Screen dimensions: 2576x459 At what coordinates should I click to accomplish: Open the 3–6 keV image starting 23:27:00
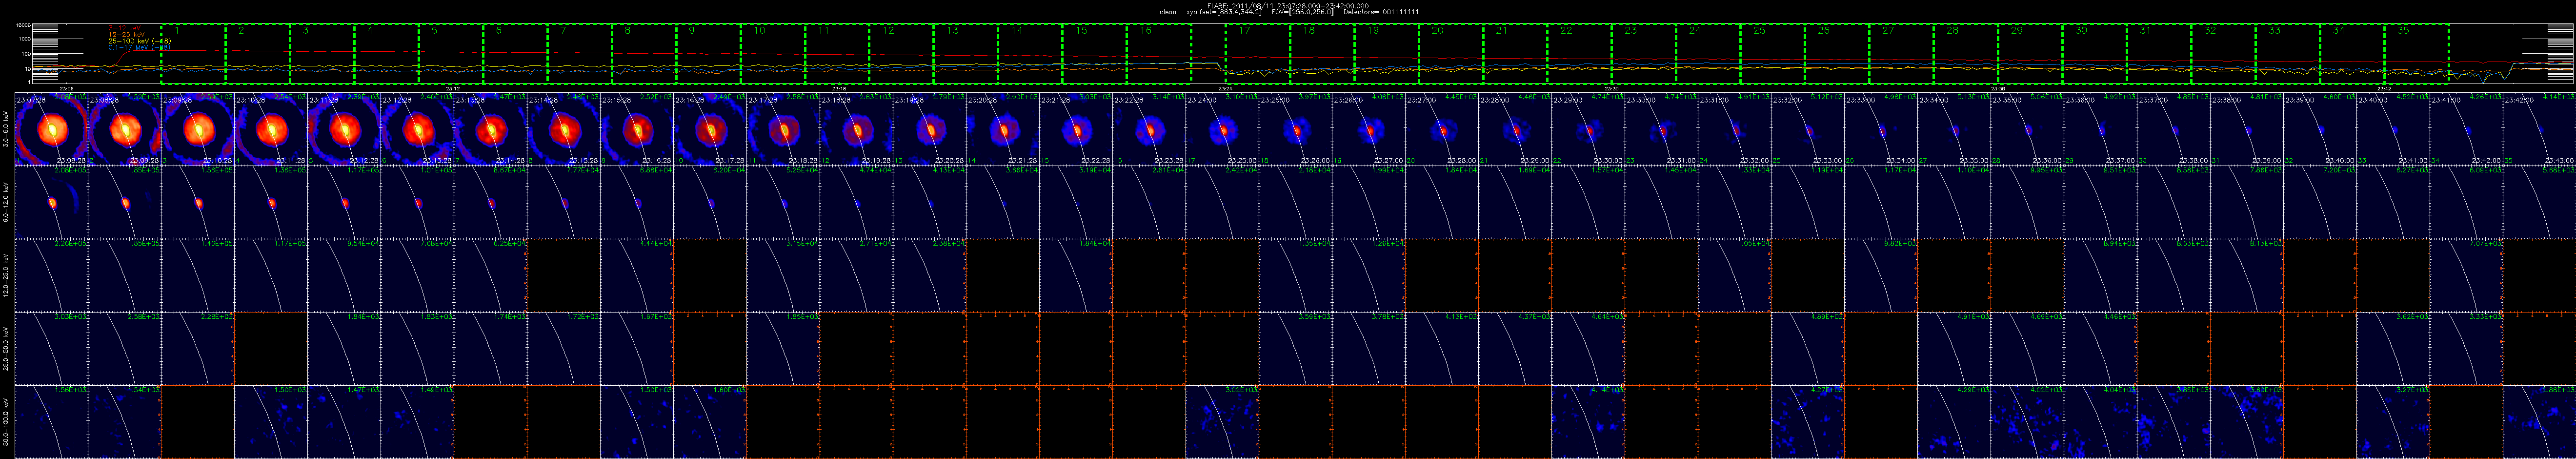click(x=1441, y=129)
